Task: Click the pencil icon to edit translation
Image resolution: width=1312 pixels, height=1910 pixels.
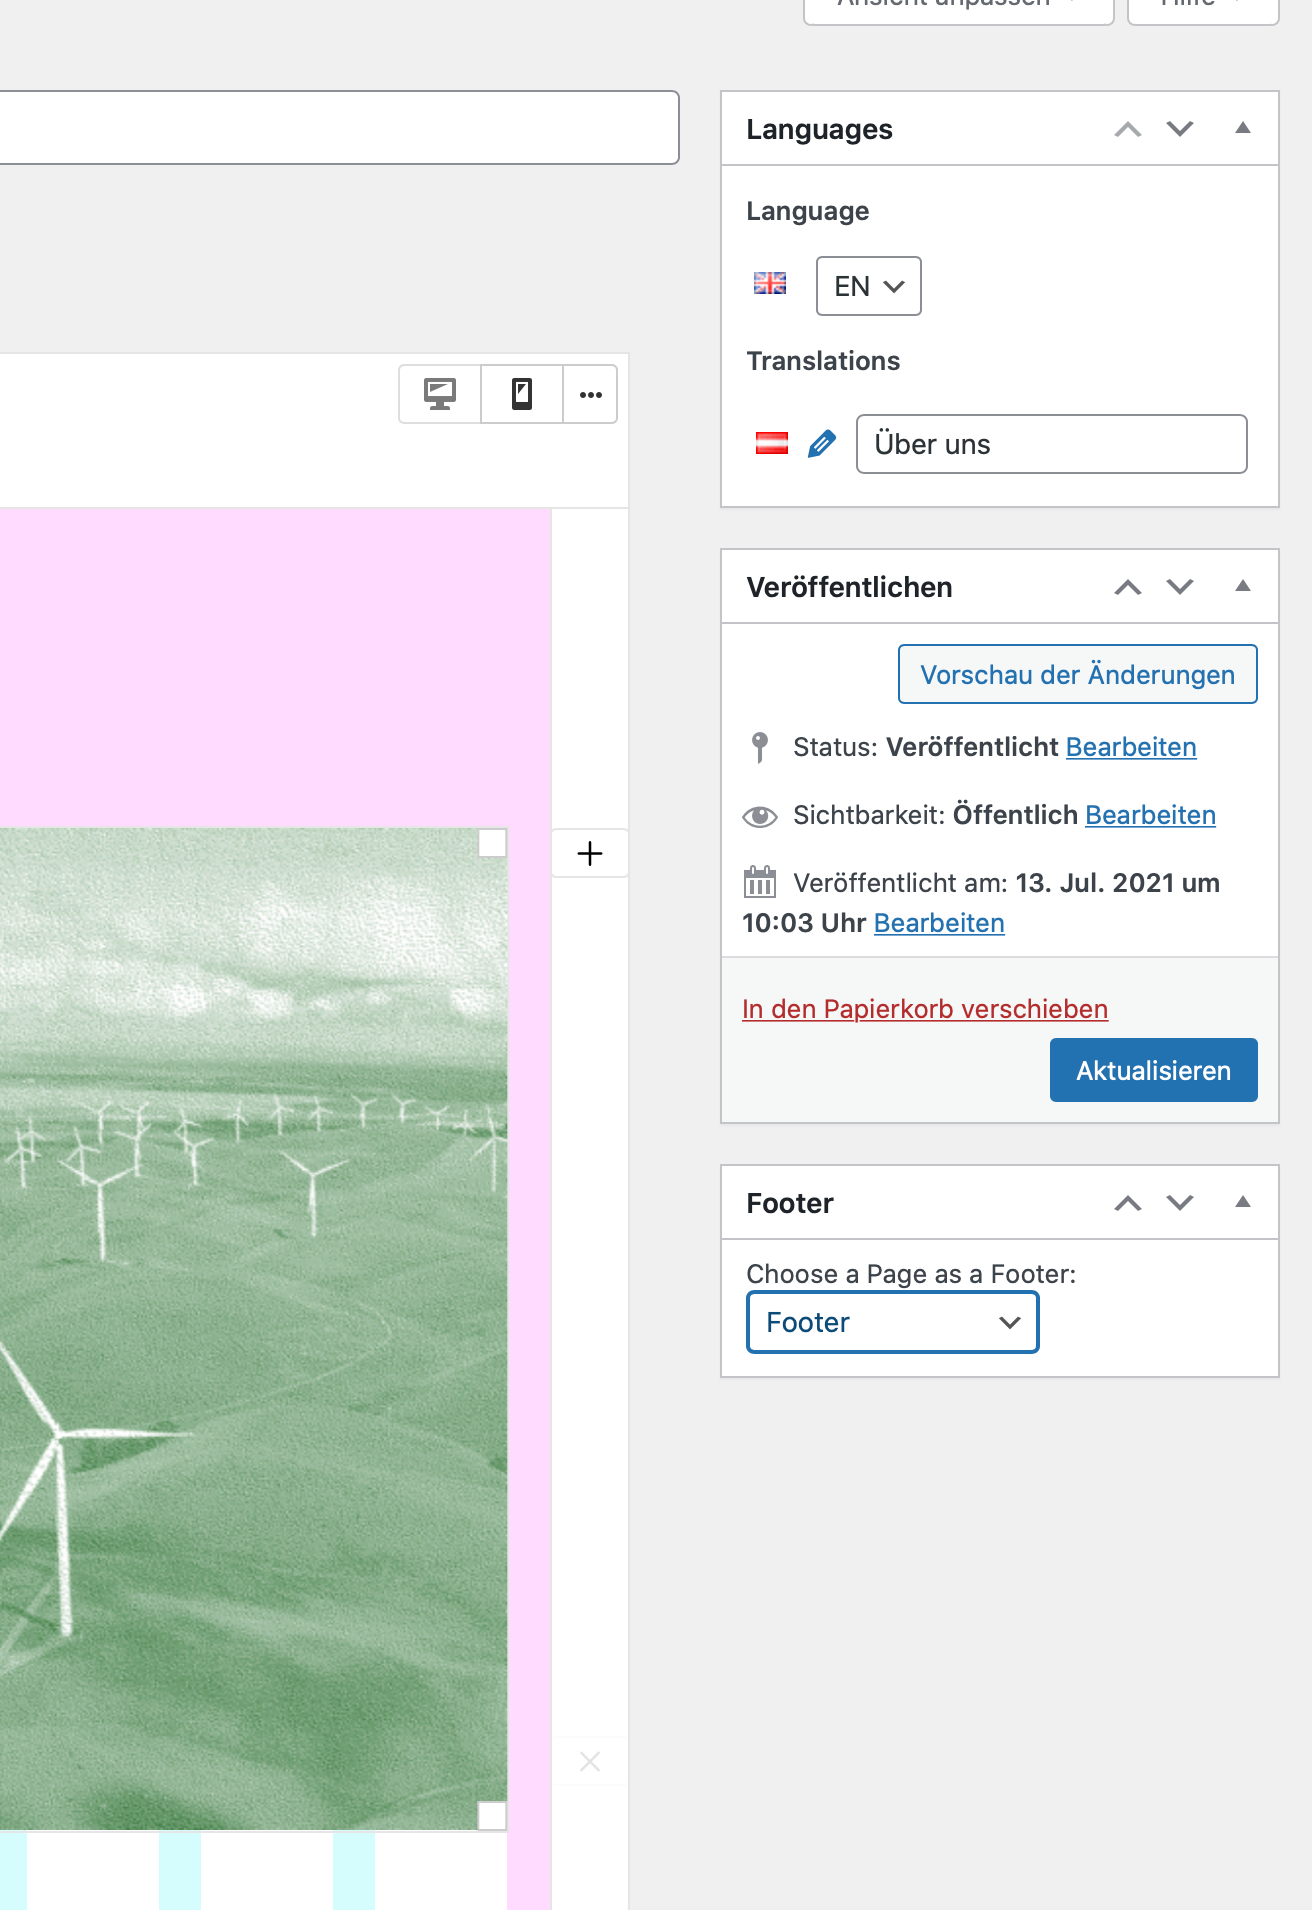Action: [x=821, y=444]
